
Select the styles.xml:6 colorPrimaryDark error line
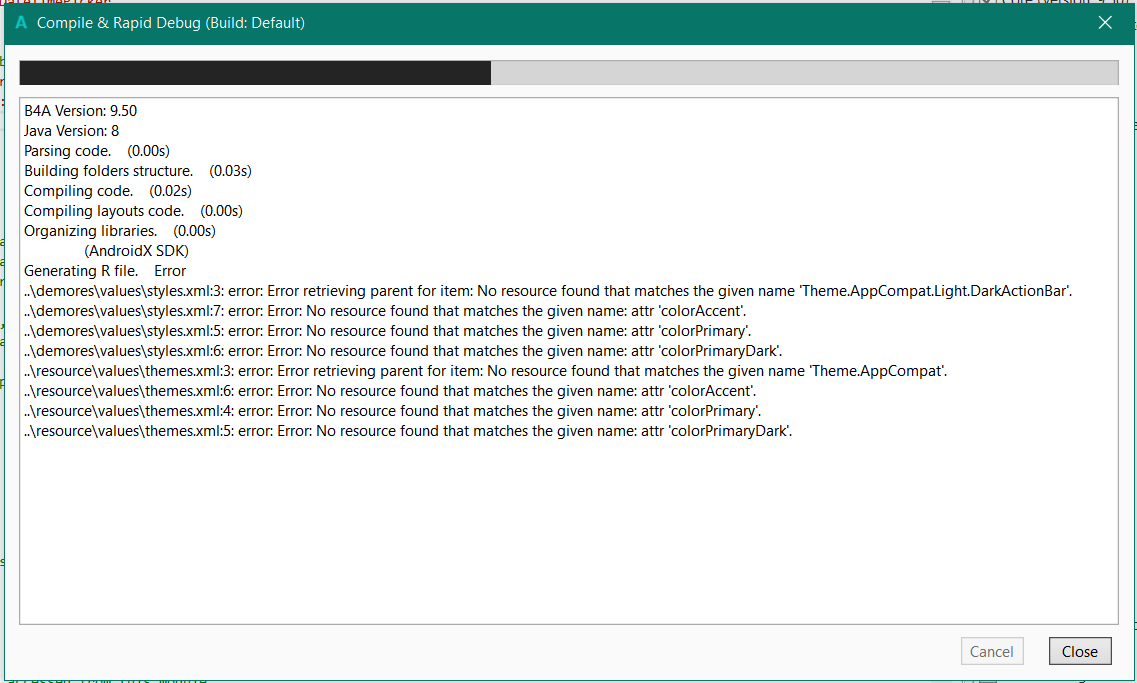tap(403, 351)
